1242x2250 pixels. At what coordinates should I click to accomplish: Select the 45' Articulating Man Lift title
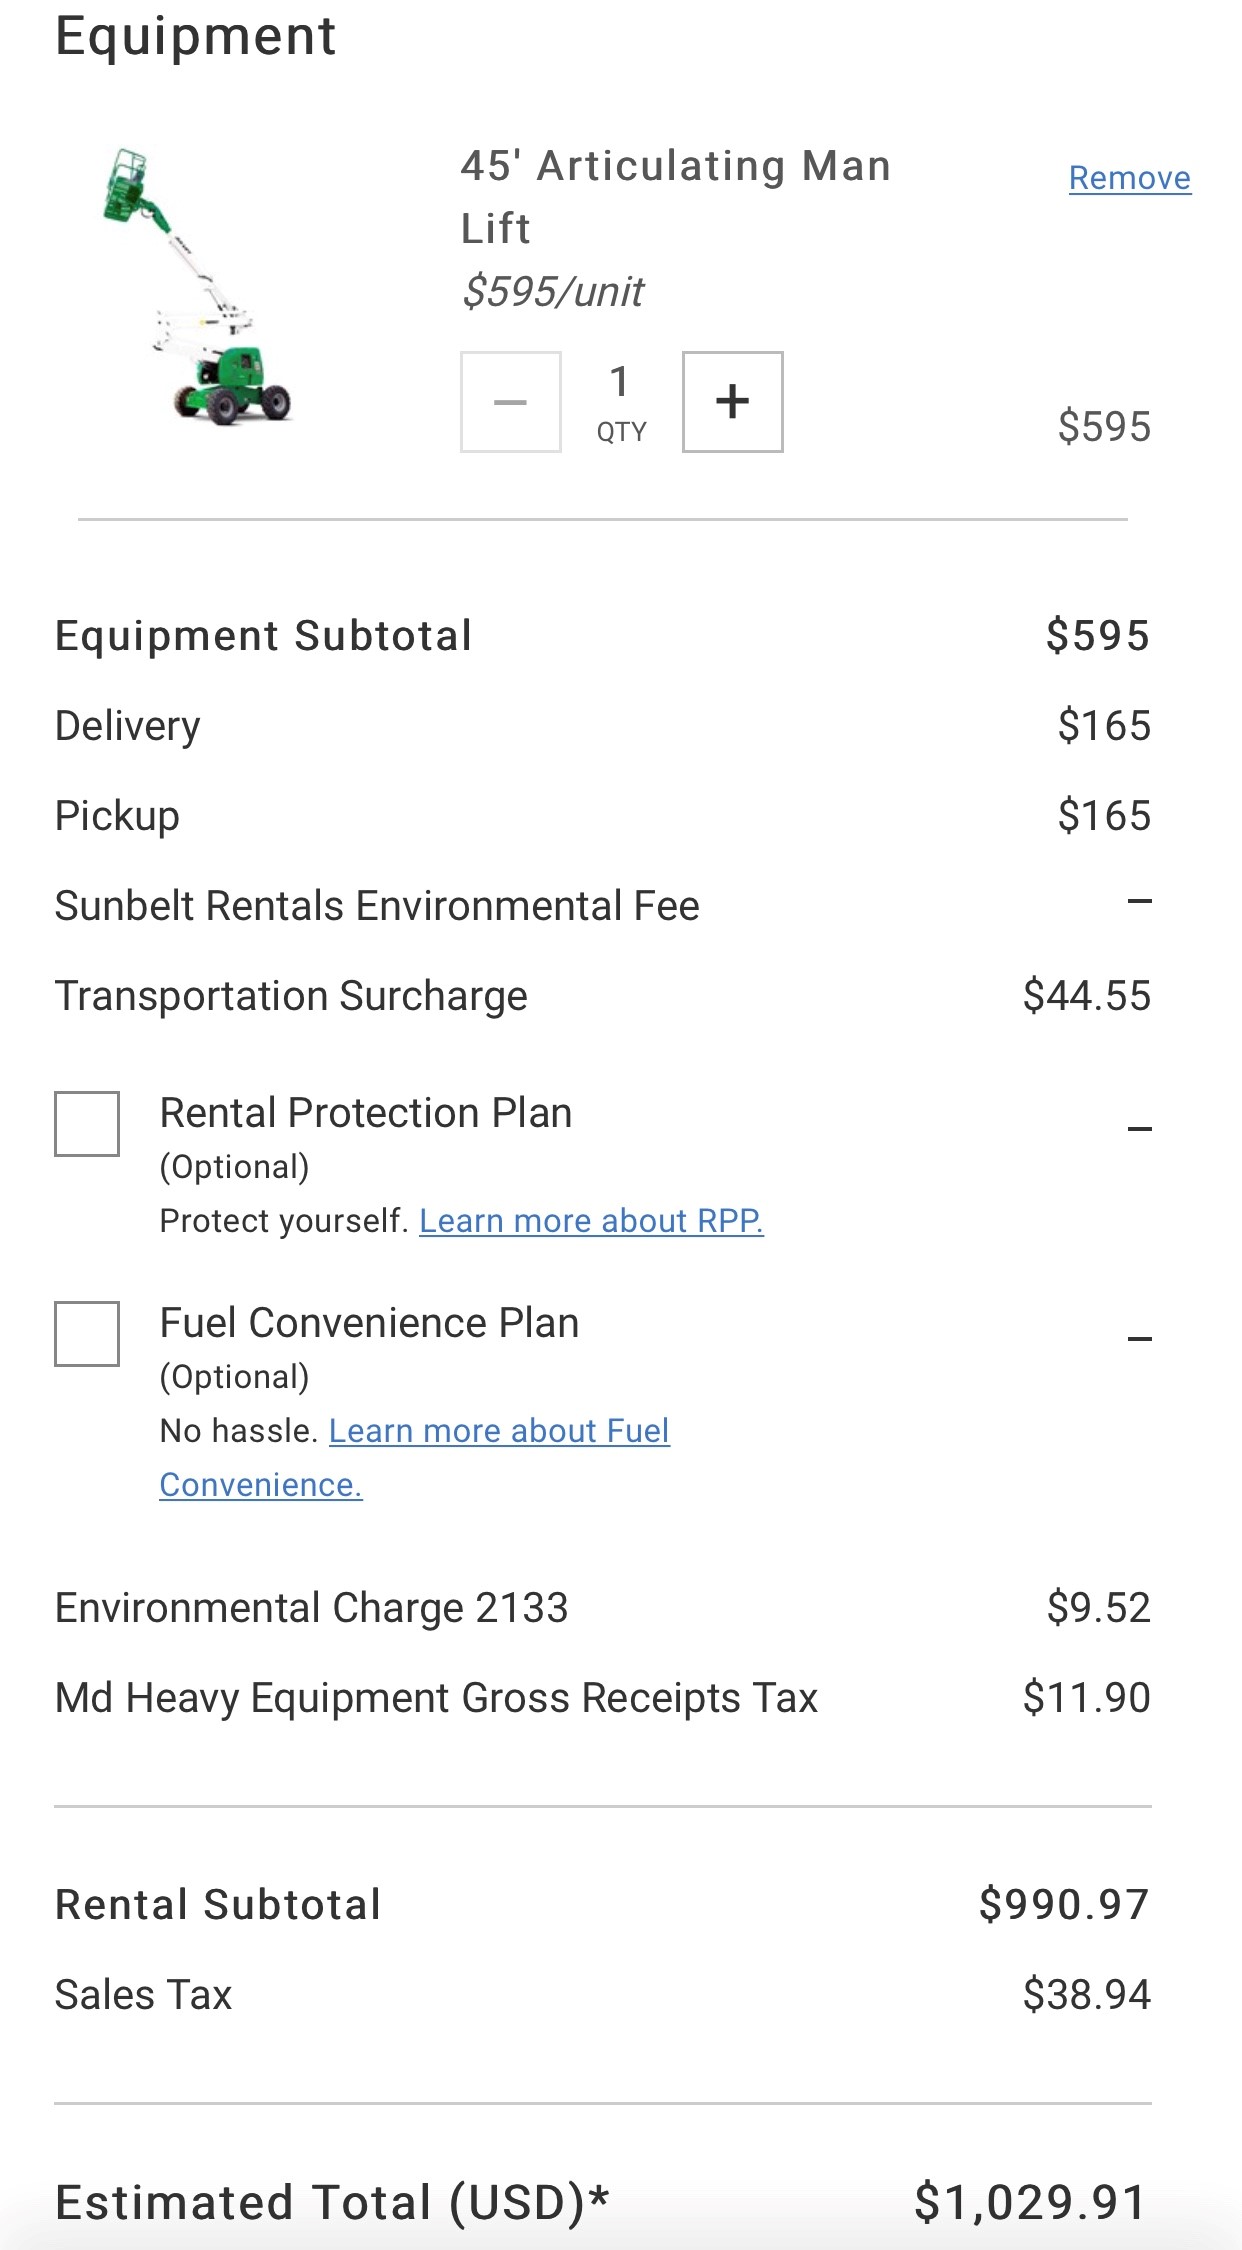(x=675, y=196)
